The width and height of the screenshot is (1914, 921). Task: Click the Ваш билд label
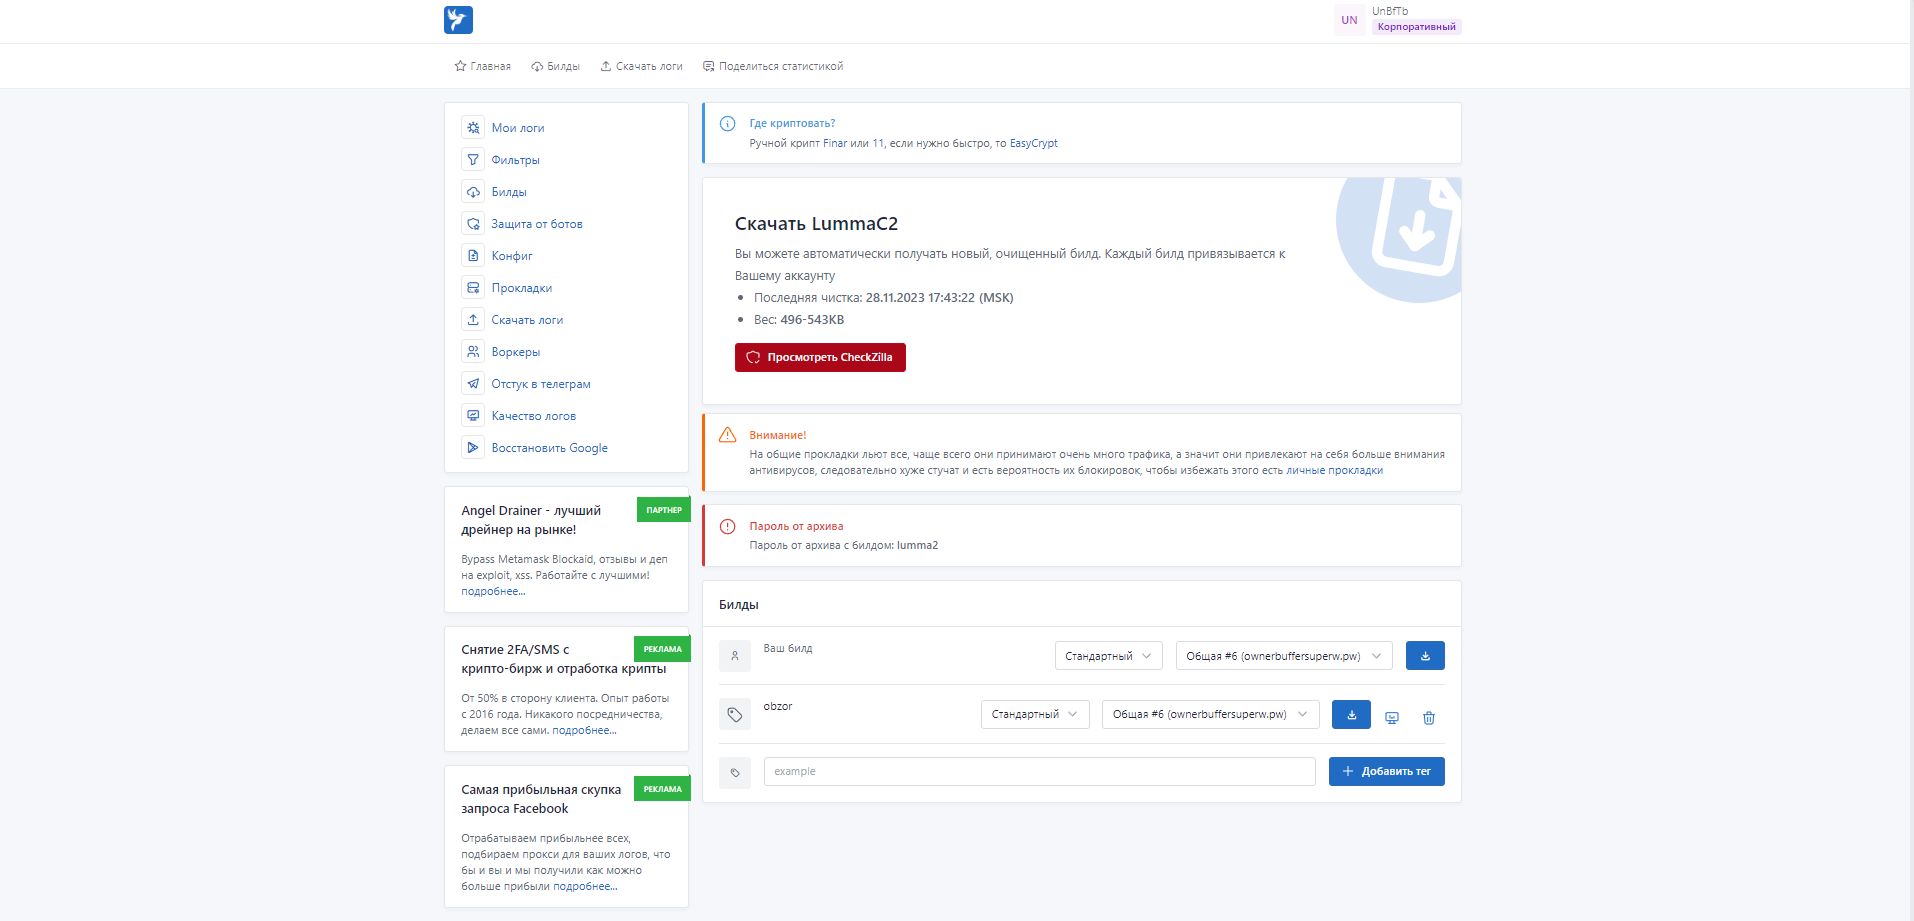(x=788, y=649)
